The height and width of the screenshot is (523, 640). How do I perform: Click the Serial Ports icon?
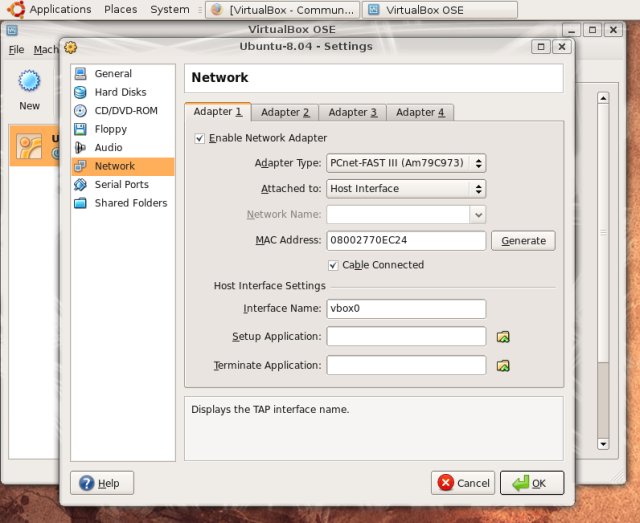pyautogui.click(x=80, y=185)
